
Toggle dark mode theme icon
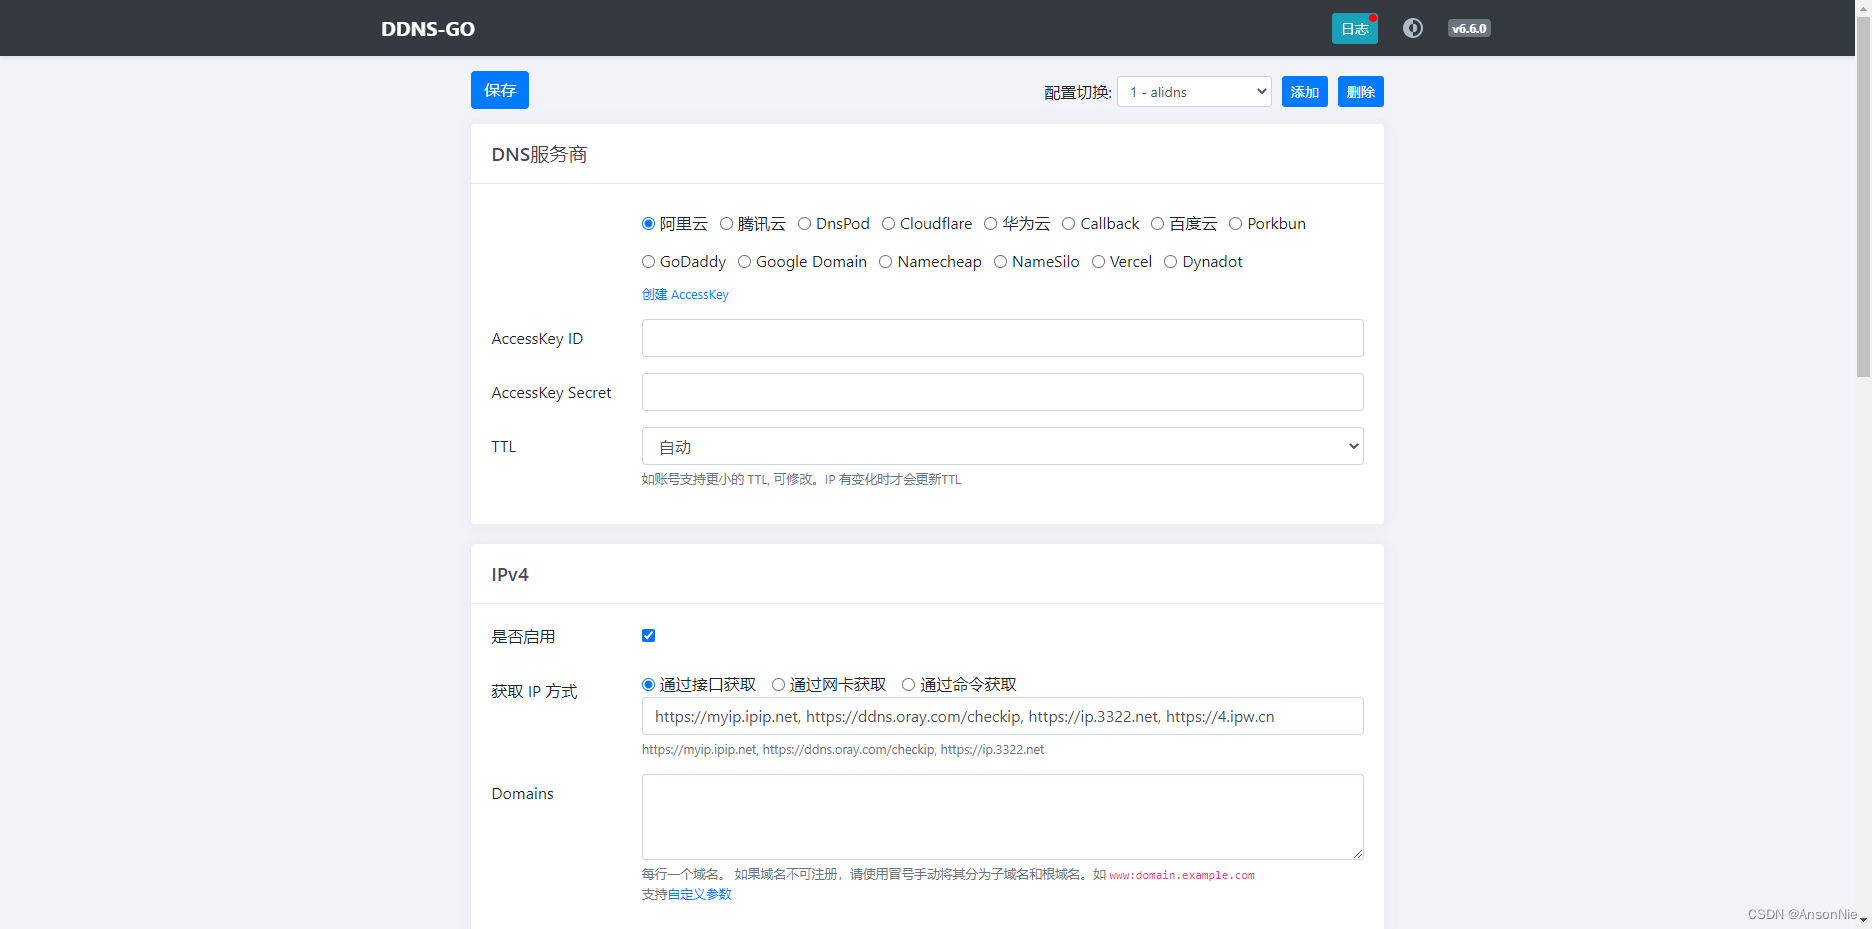pos(1413,28)
